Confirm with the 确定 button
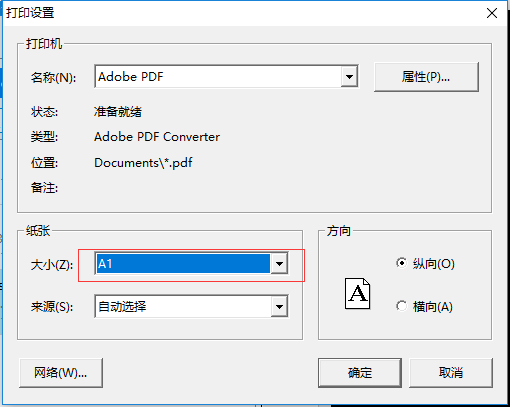 360,373
